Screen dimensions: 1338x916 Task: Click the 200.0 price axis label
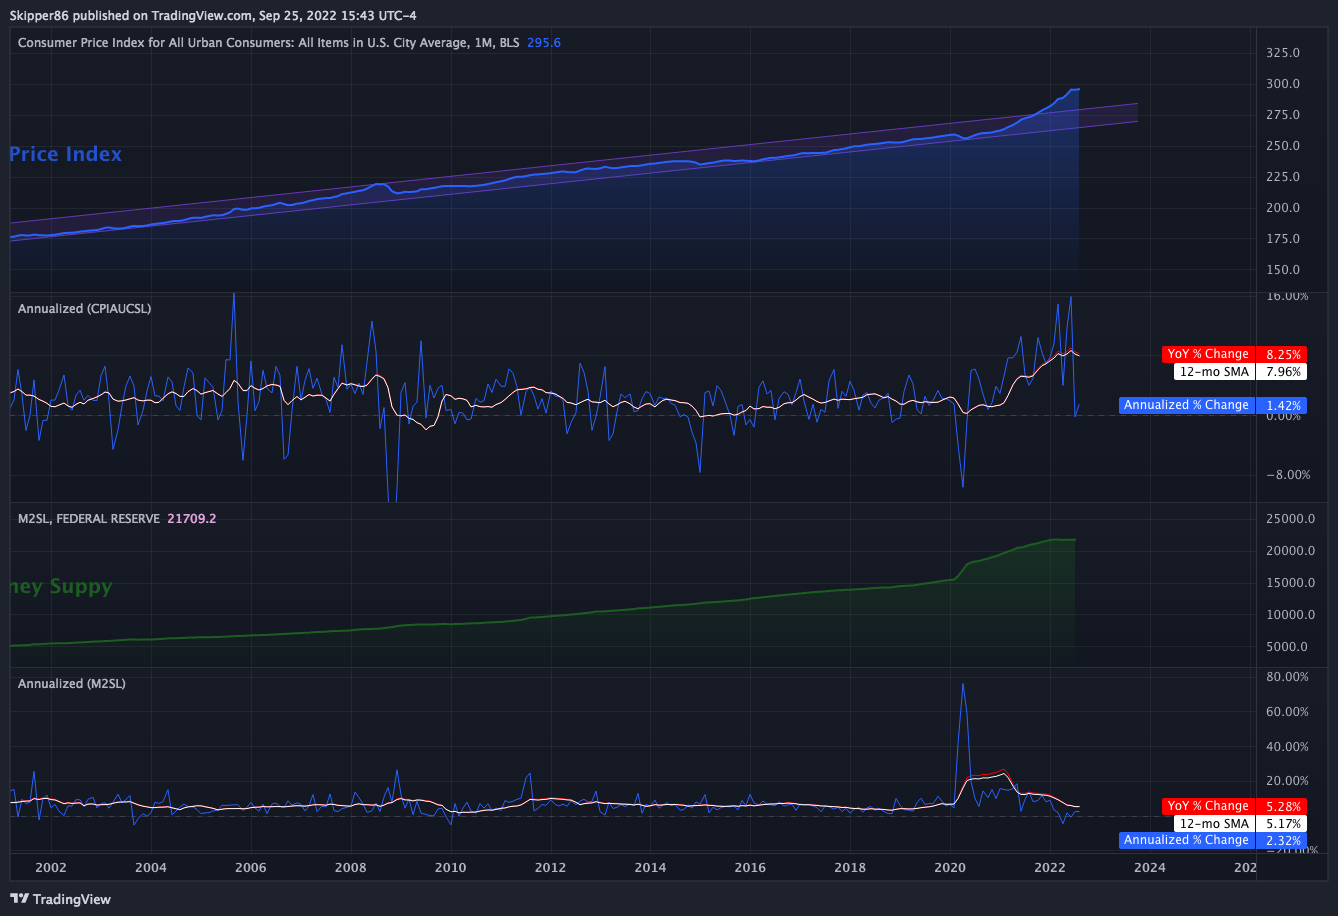(1282, 207)
